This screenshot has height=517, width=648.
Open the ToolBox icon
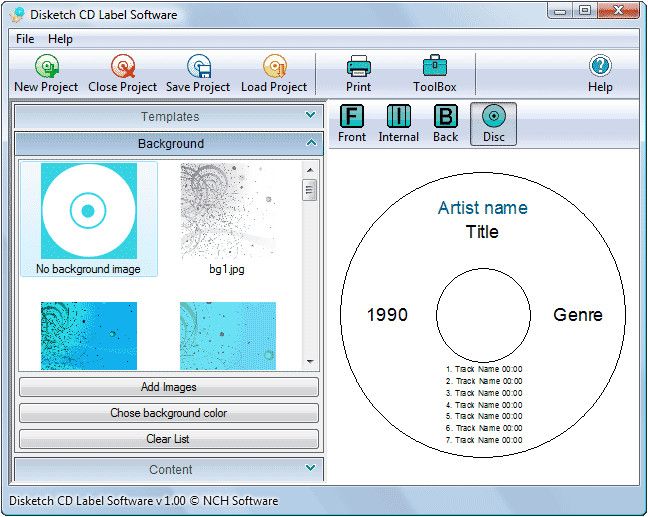coord(435,65)
